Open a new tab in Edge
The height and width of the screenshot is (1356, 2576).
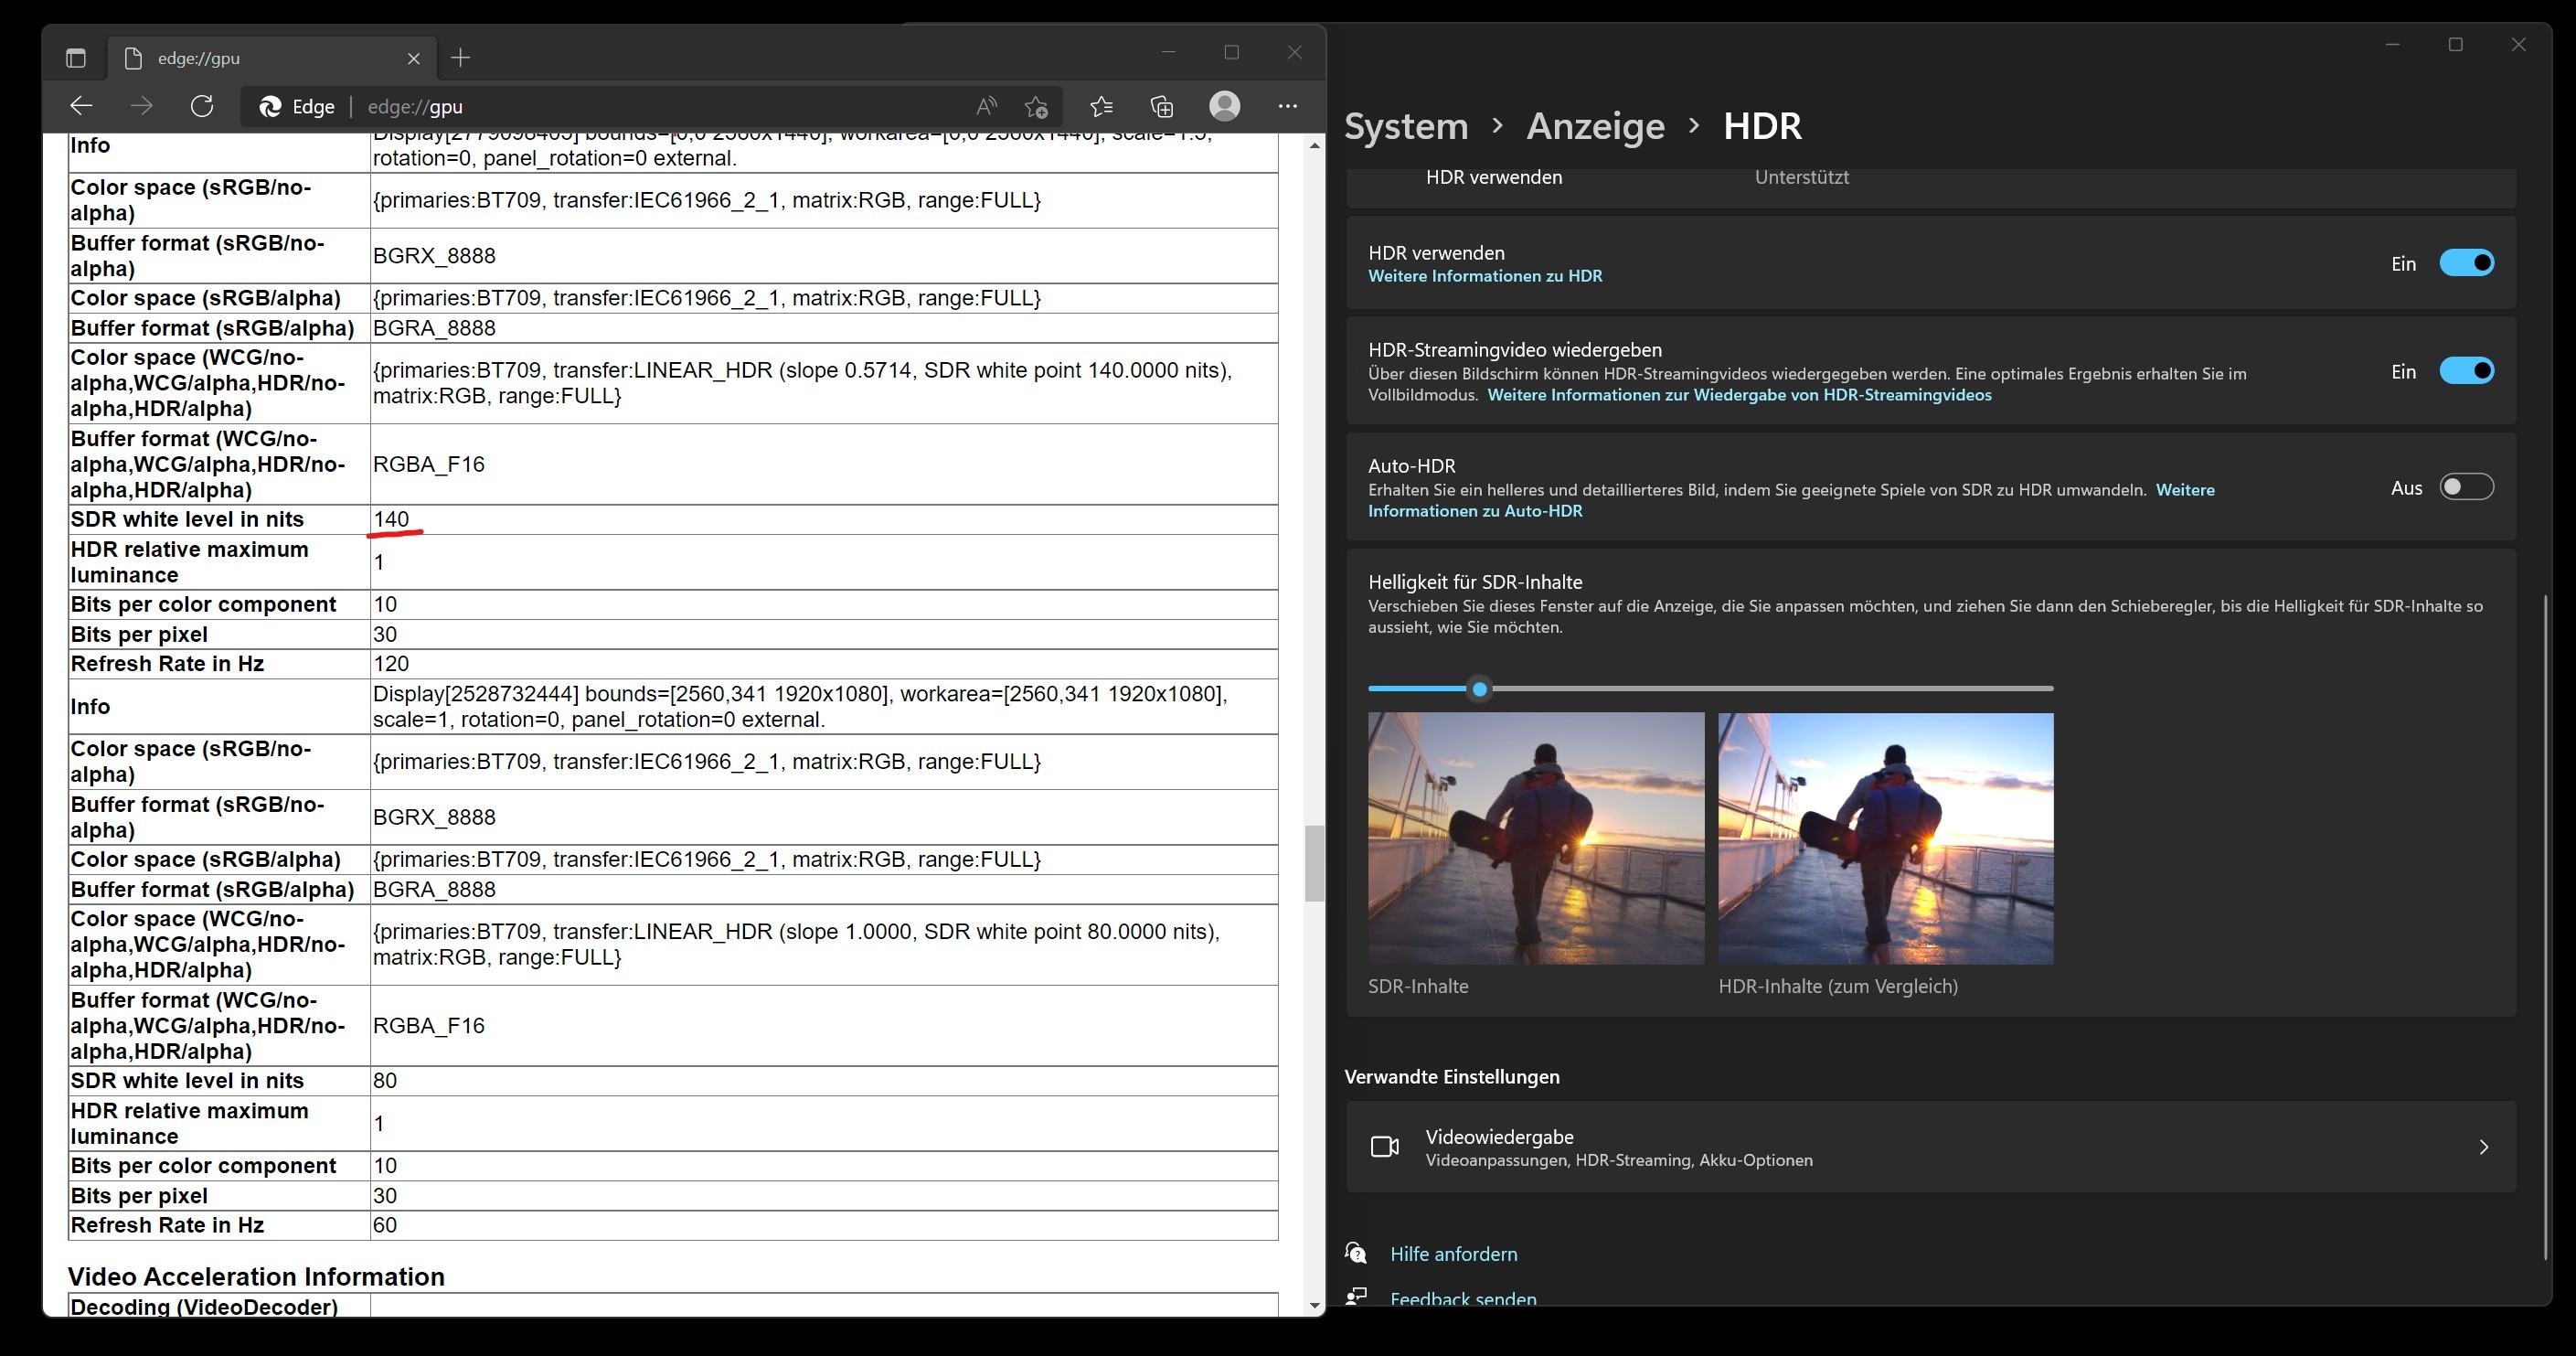click(460, 58)
